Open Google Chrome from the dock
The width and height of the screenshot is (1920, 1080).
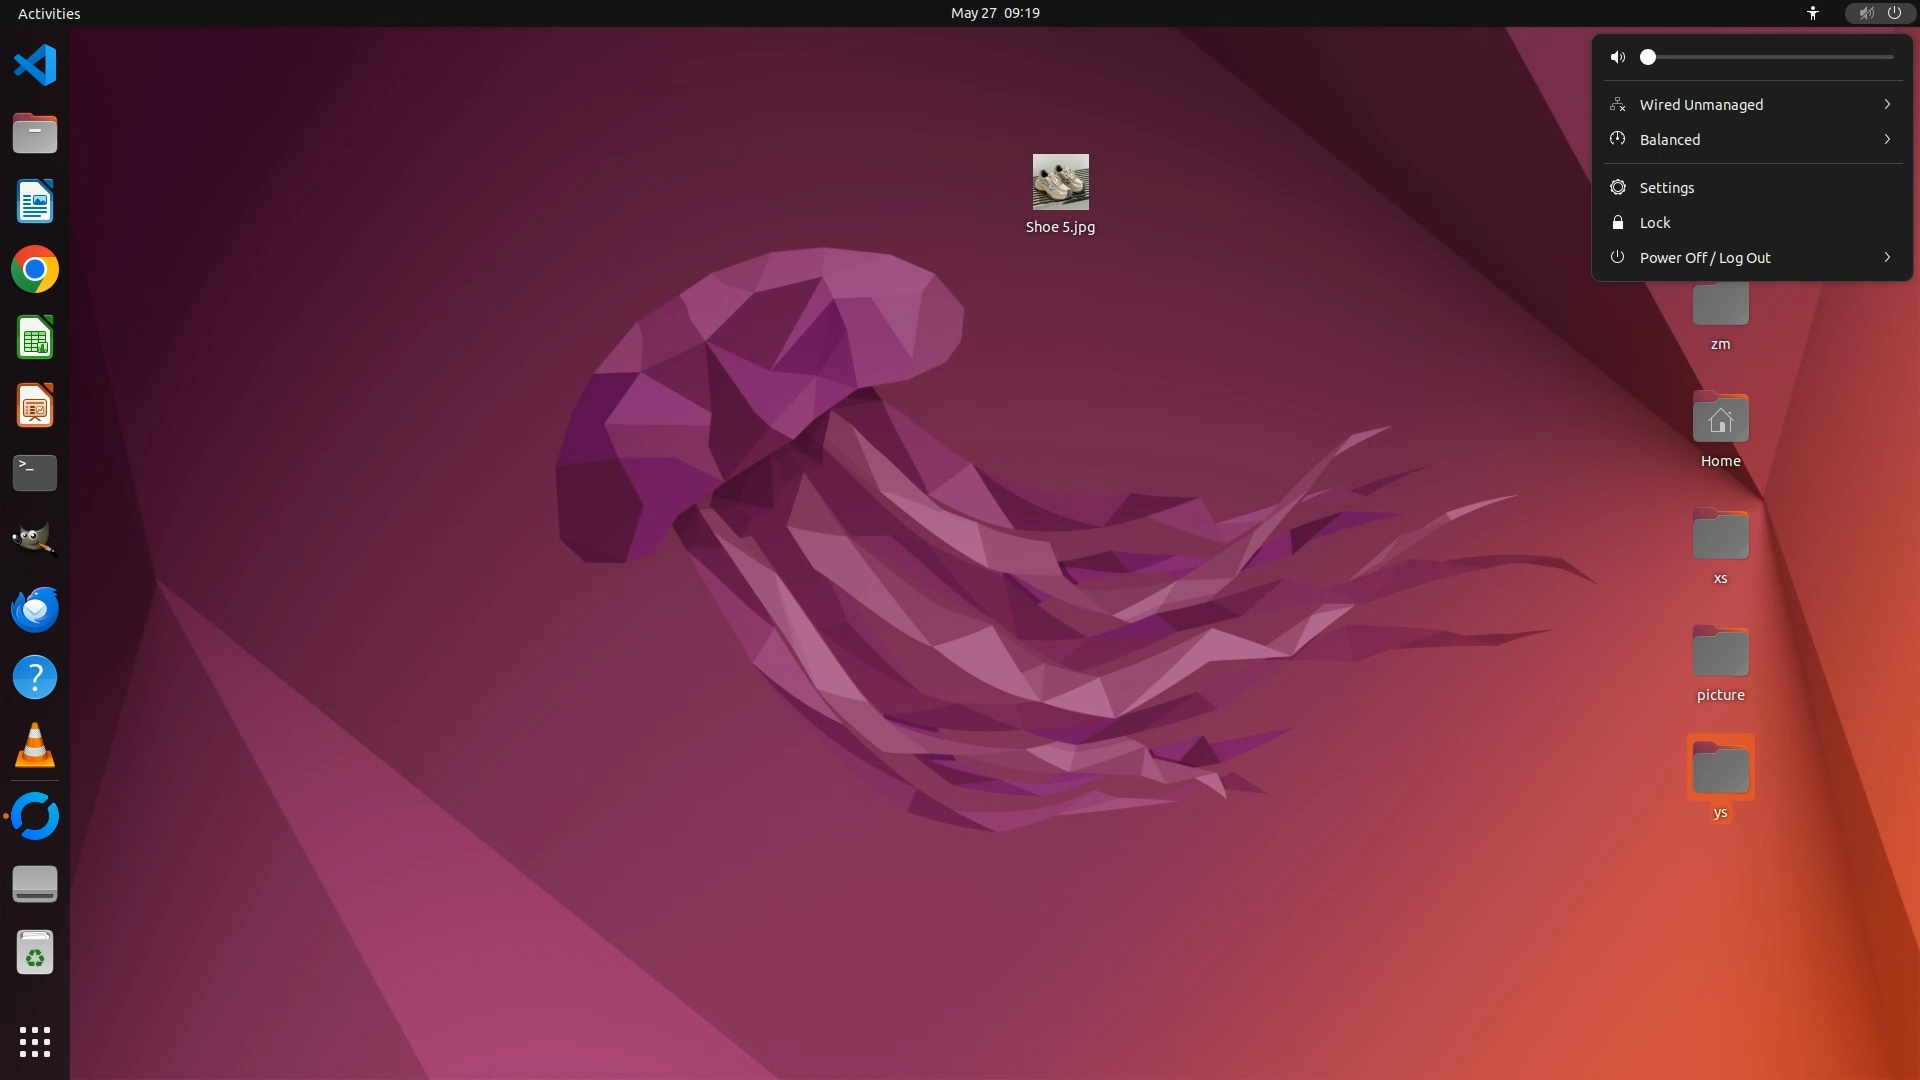(x=35, y=270)
